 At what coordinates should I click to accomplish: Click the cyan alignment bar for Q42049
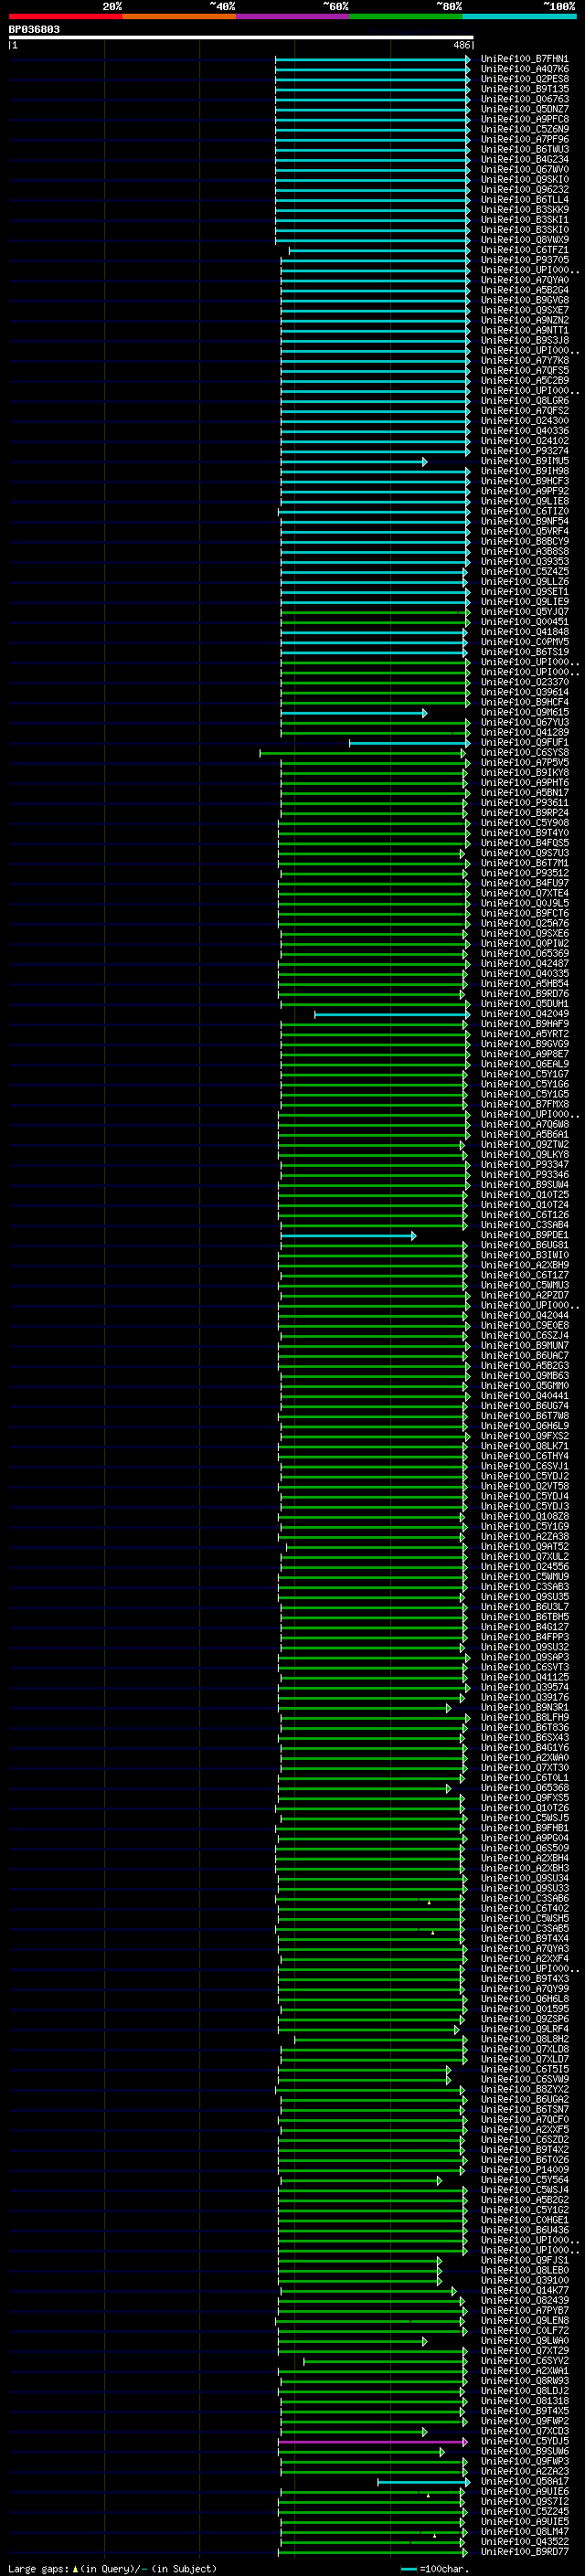392,1015
